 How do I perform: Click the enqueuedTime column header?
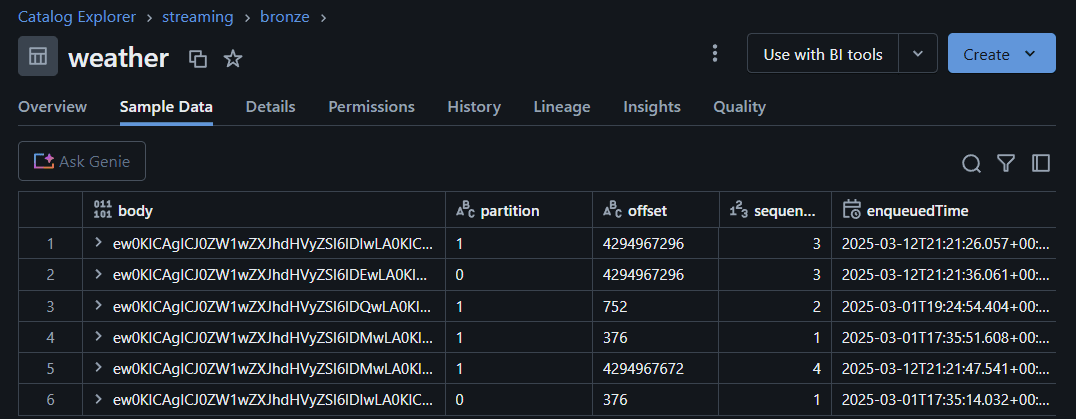pyautogui.click(x=944, y=211)
